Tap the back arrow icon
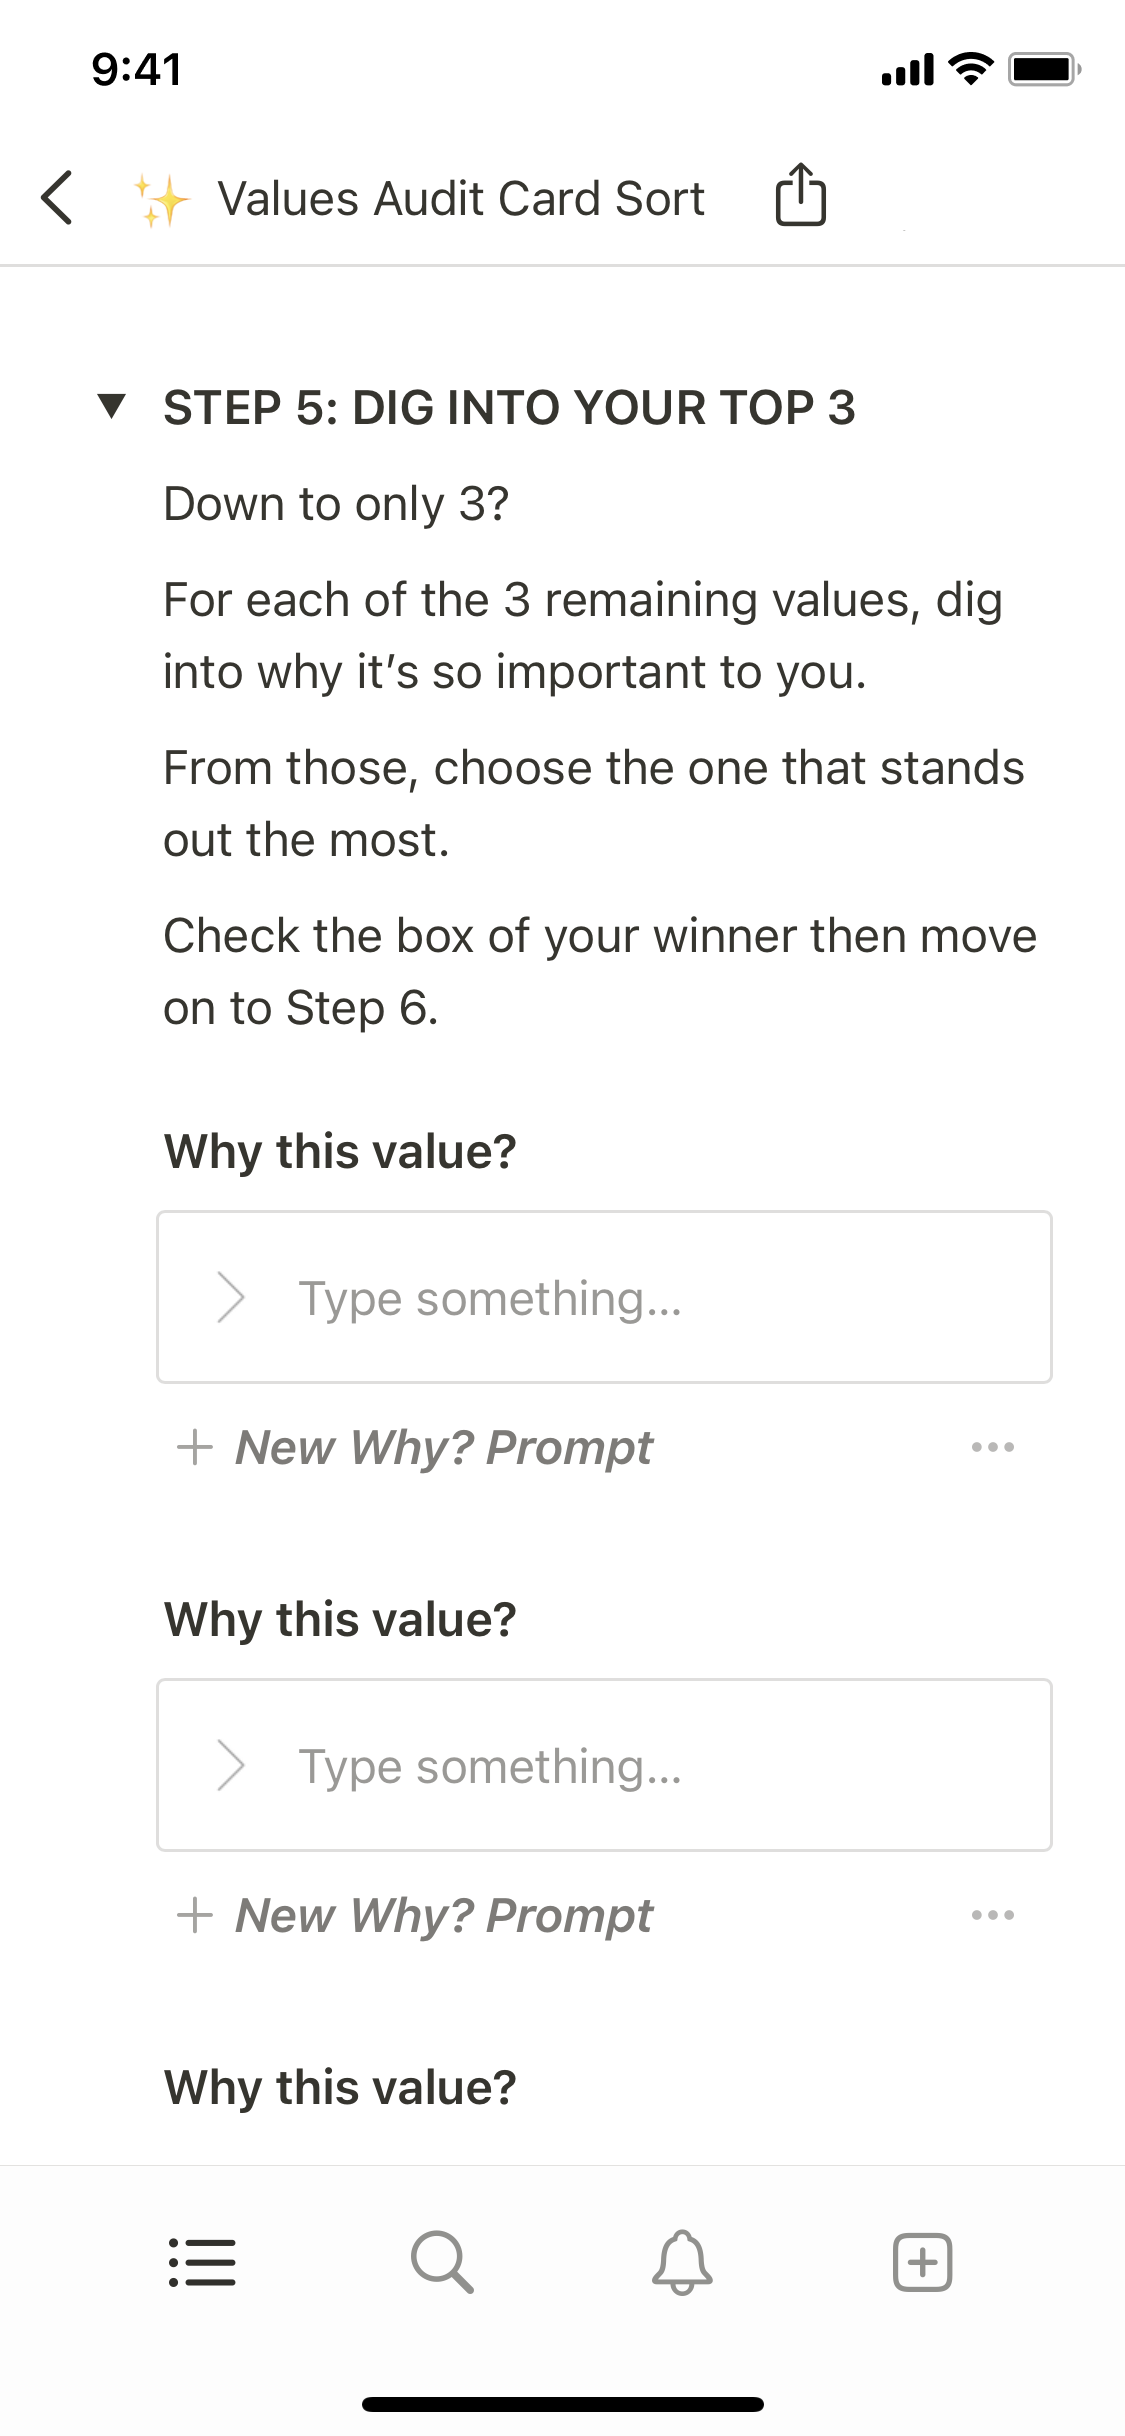The image size is (1125, 2436). coord(57,198)
